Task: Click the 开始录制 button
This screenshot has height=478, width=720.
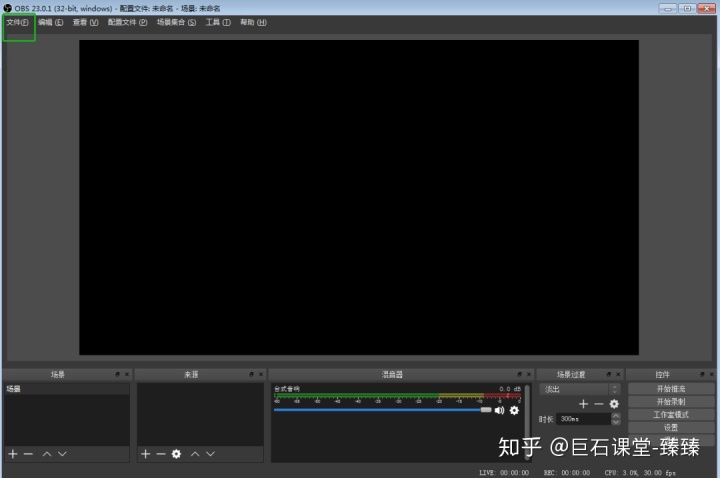Action: [x=671, y=402]
